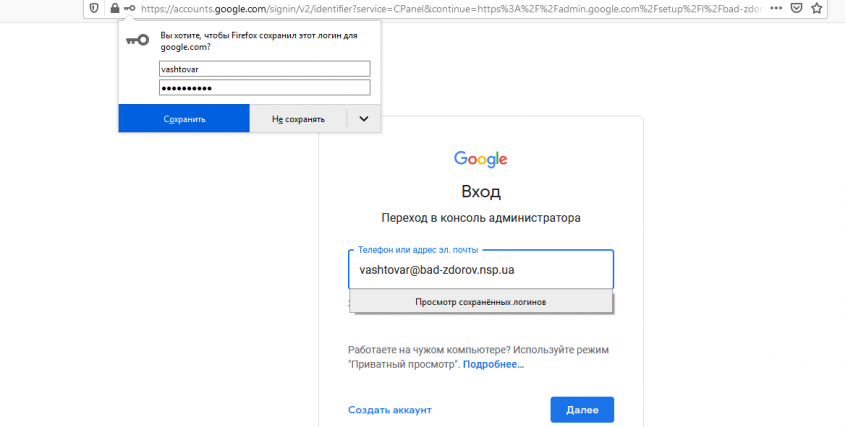
Task: Open the page actions three-dots menu
Action: [775, 8]
